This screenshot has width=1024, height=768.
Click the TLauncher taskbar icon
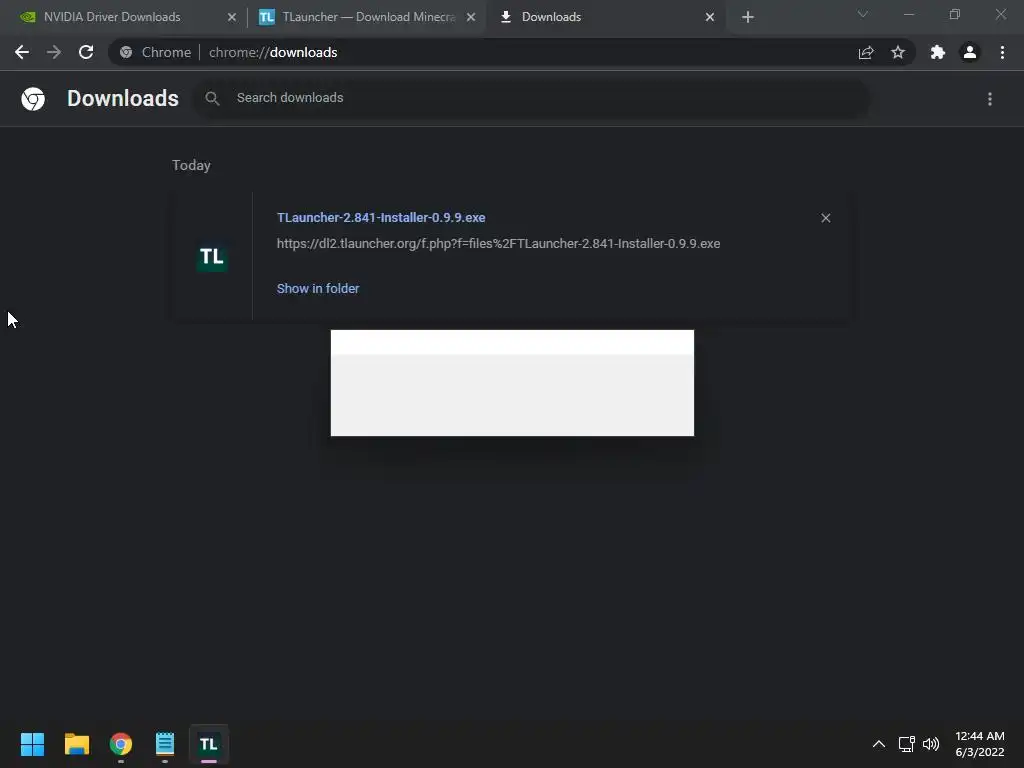[209, 744]
